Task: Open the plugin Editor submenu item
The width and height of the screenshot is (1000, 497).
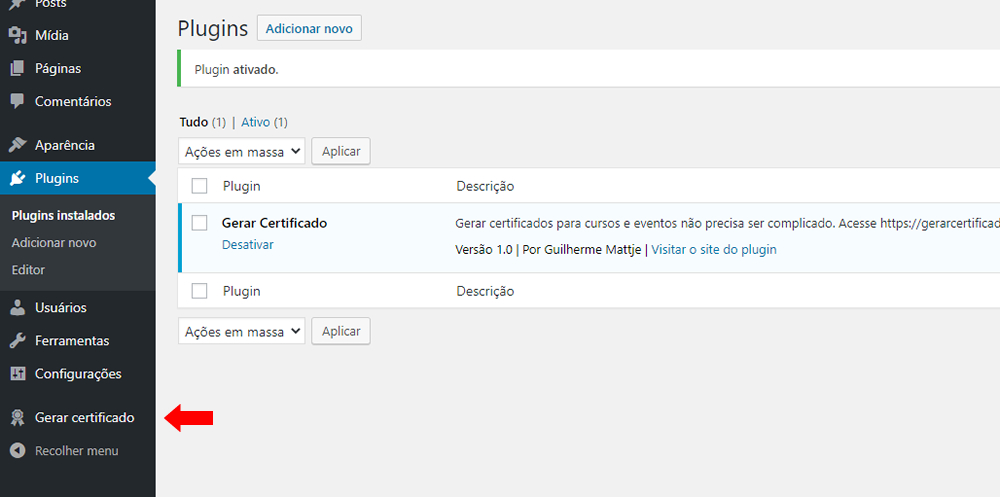Action: coord(28,270)
